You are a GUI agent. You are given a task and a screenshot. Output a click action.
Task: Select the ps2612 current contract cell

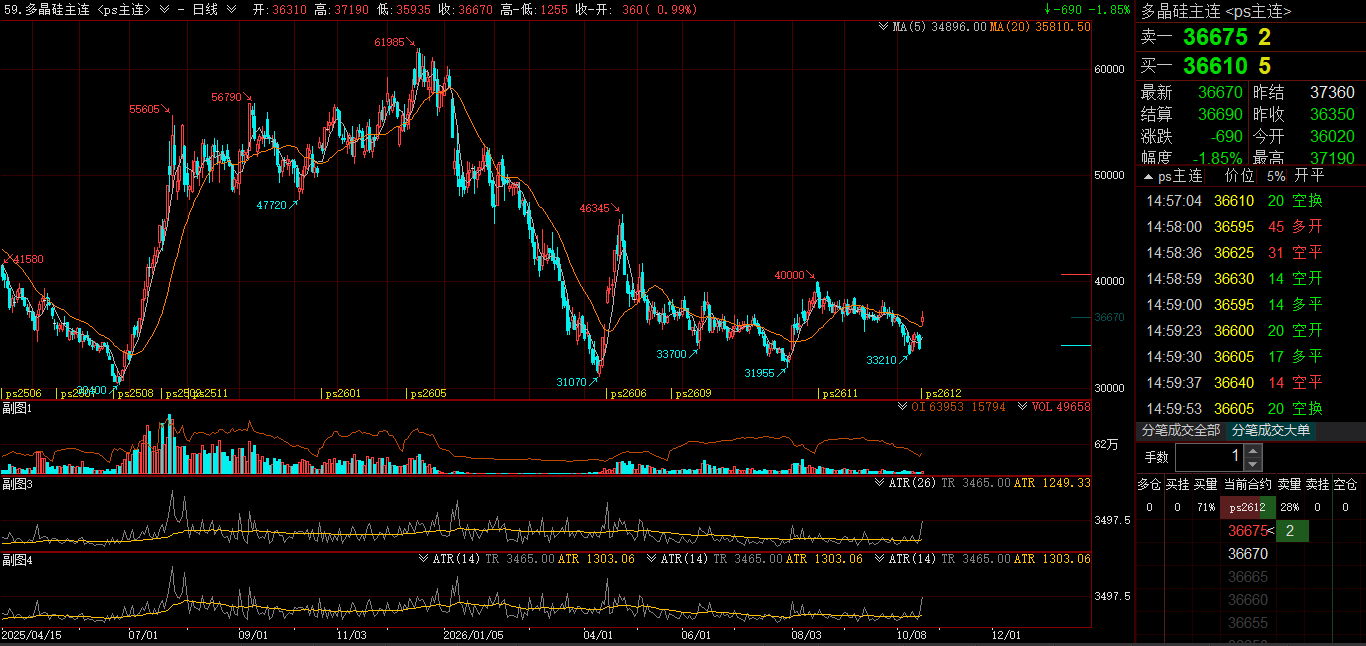coord(1248,507)
